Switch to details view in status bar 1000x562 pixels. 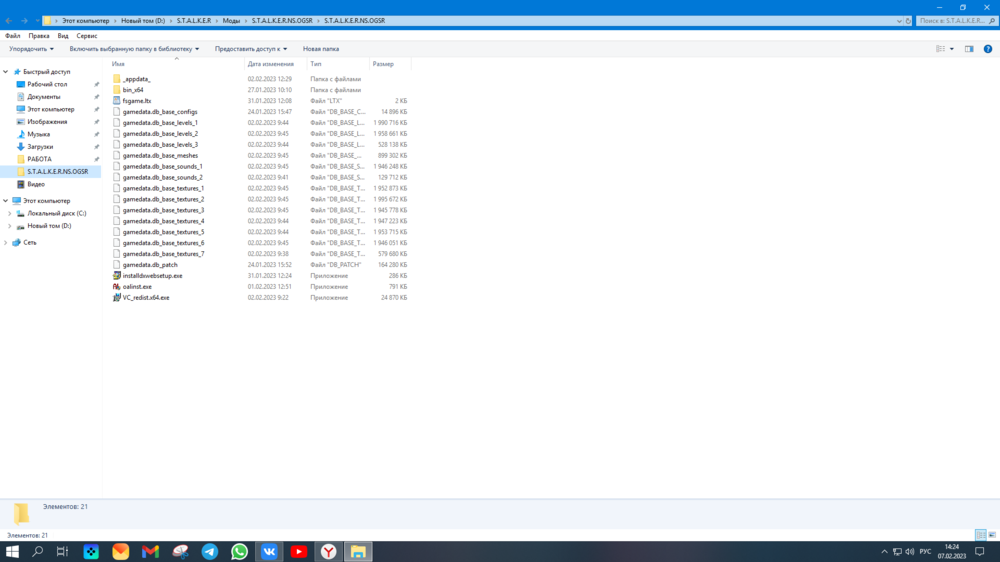click(980, 535)
